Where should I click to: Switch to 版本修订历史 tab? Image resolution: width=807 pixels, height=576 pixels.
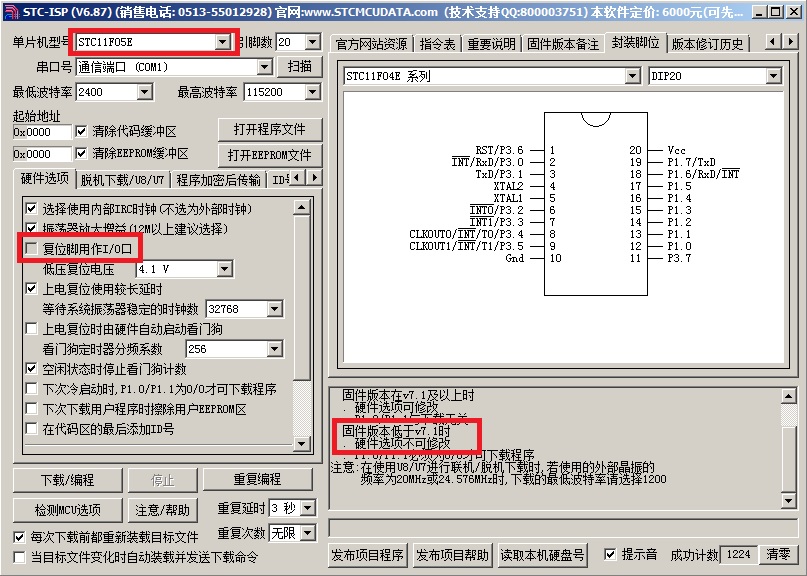(708, 45)
